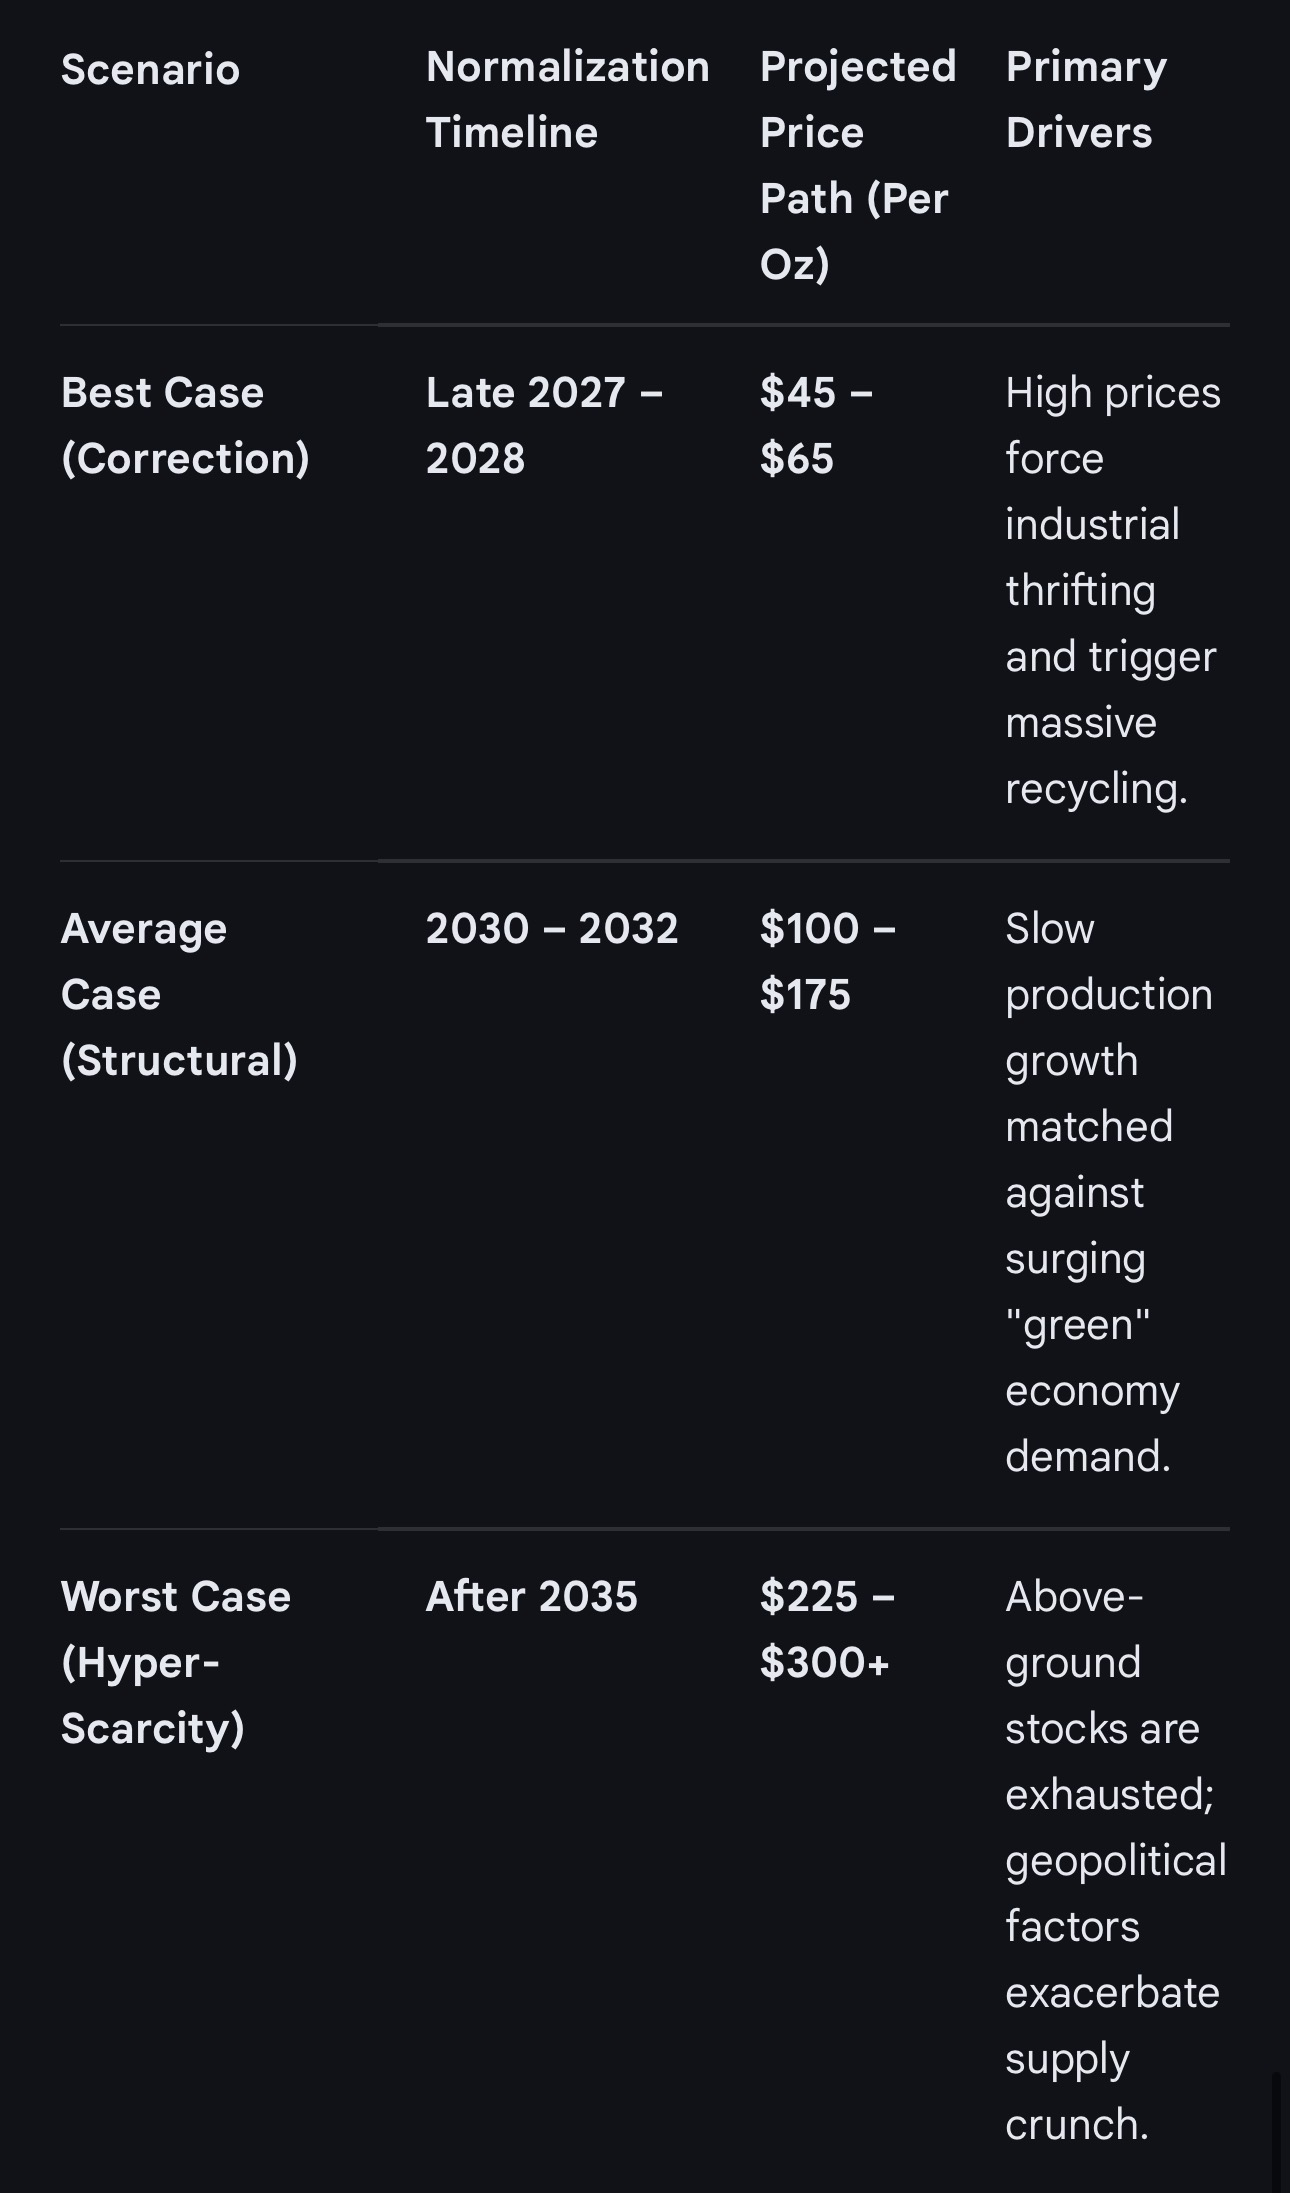The width and height of the screenshot is (1290, 2193).
Task: Click the Primary Drivers column header
Action: tap(1085, 99)
